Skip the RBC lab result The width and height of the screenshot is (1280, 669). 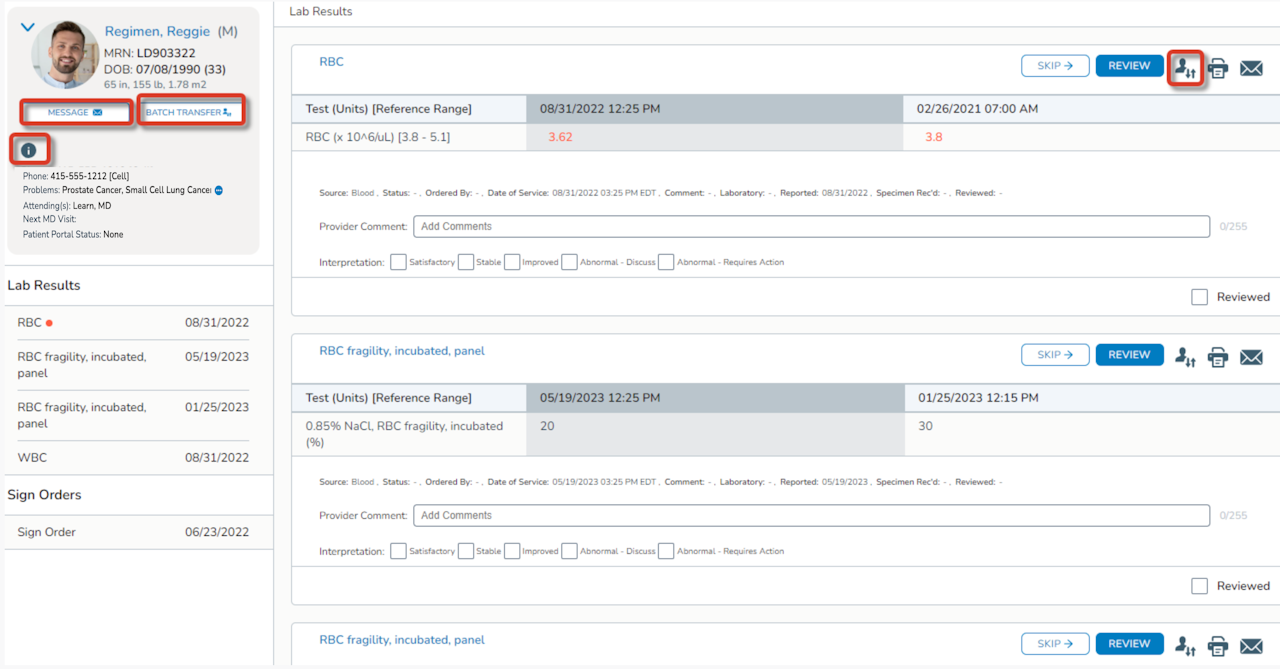tap(1055, 66)
